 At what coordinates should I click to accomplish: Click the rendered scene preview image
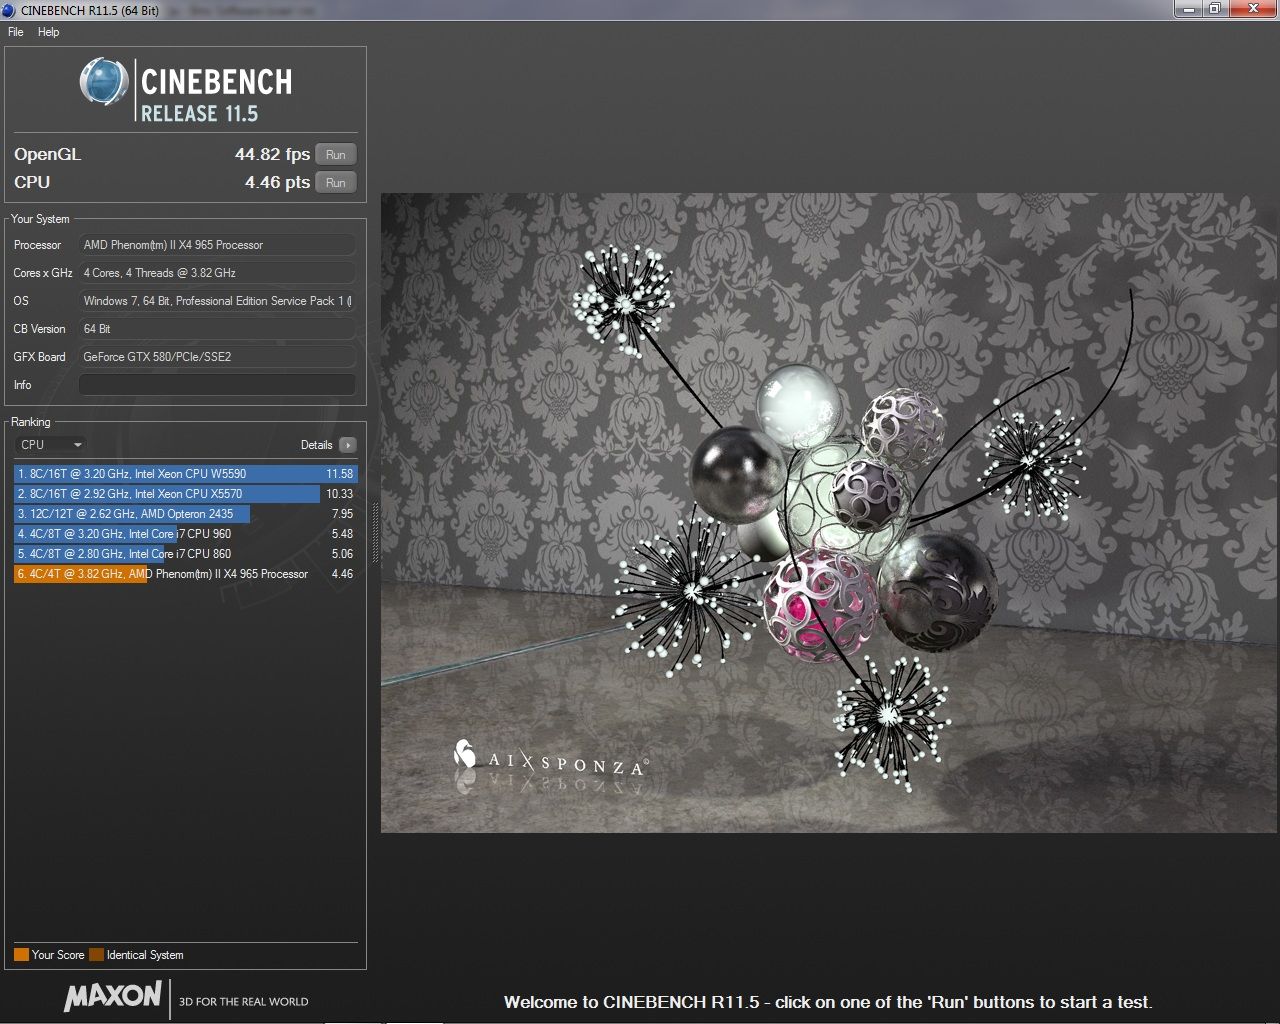[829, 512]
